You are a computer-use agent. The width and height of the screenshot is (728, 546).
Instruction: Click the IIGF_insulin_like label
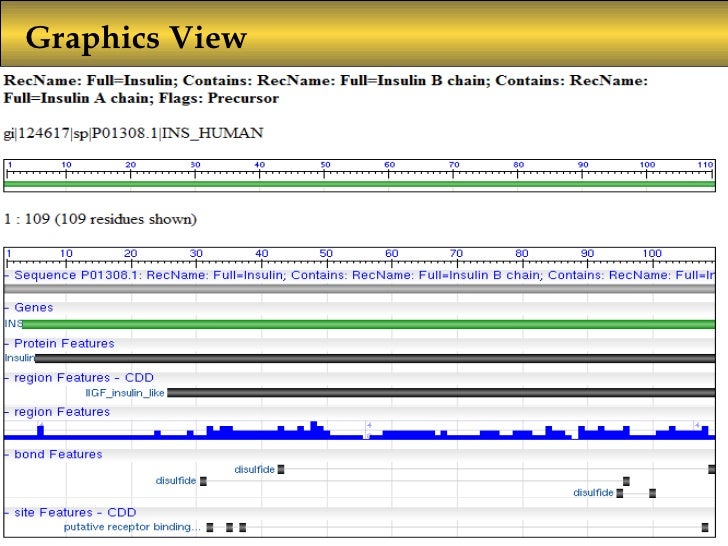tap(125, 393)
